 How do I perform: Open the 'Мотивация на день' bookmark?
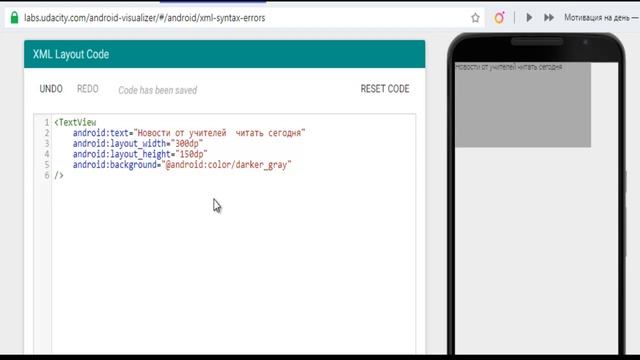(x=601, y=18)
